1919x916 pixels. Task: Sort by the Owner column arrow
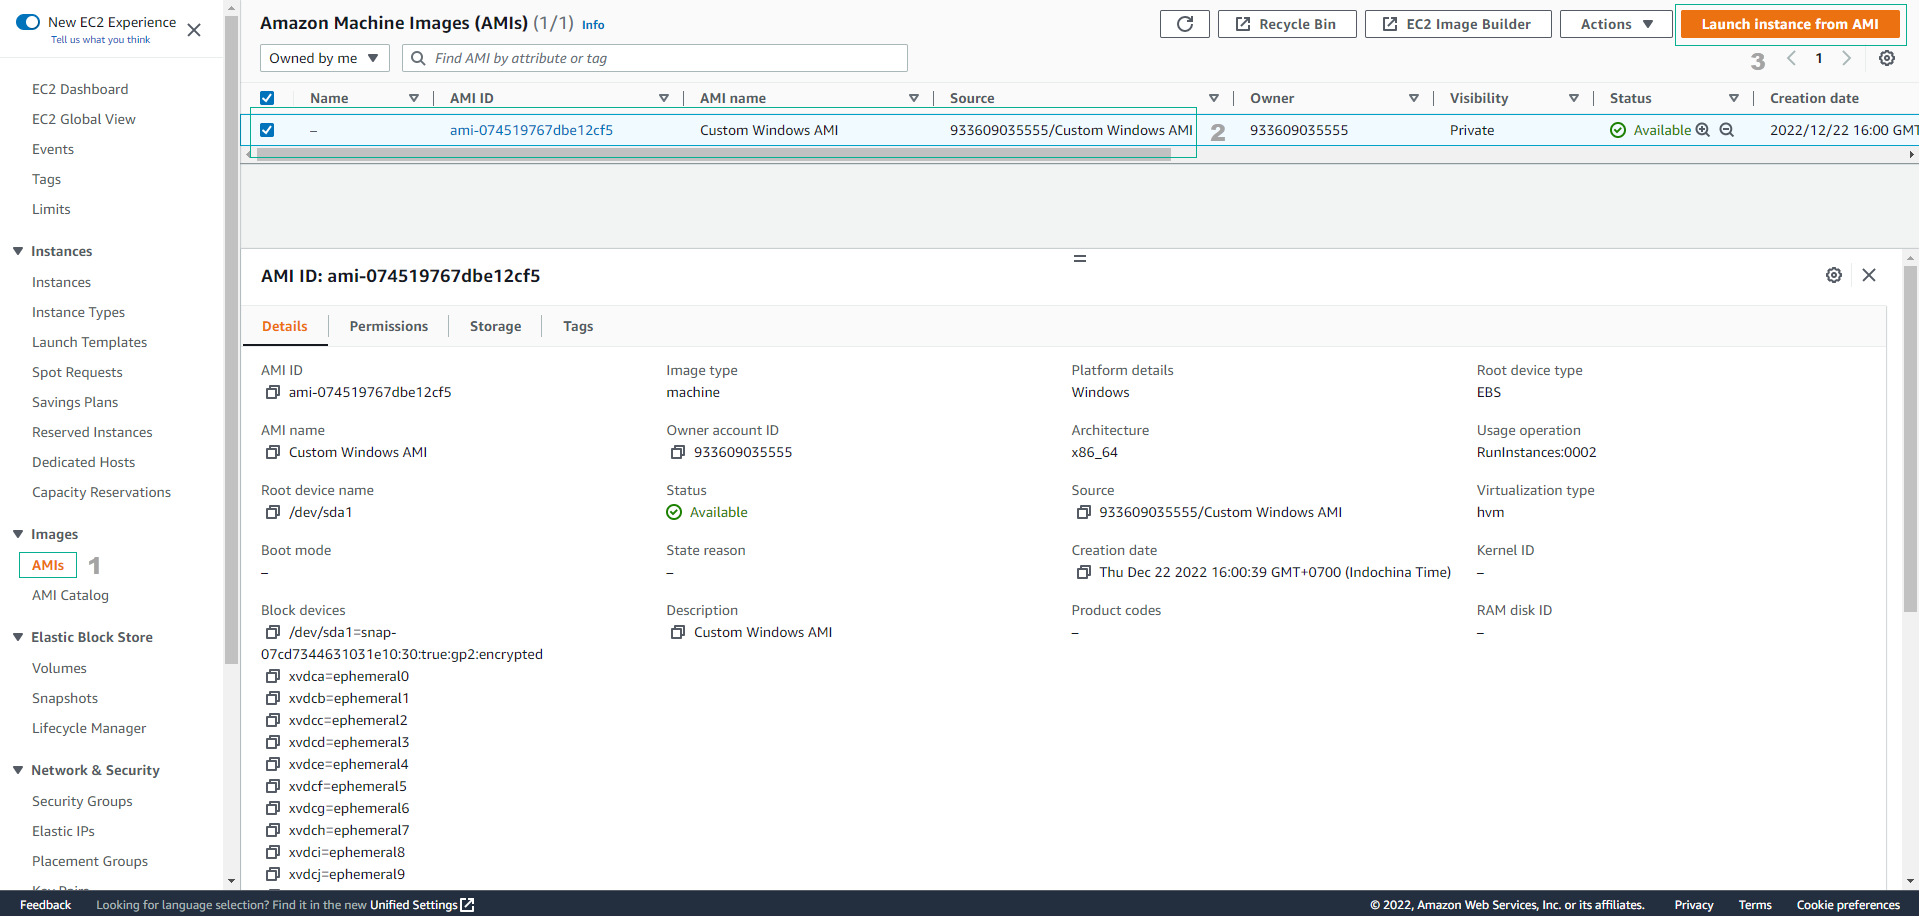[x=1414, y=98]
